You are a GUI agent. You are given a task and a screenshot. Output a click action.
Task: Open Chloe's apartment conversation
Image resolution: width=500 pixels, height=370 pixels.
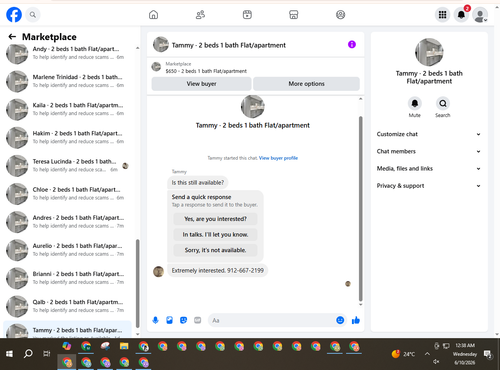point(68,194)
